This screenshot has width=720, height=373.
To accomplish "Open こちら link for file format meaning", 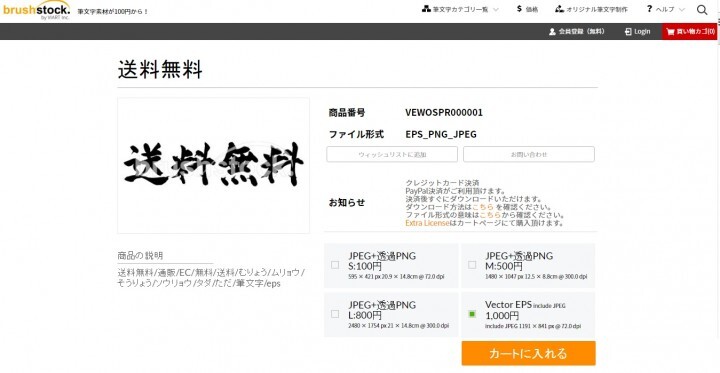I will point(490,215).
